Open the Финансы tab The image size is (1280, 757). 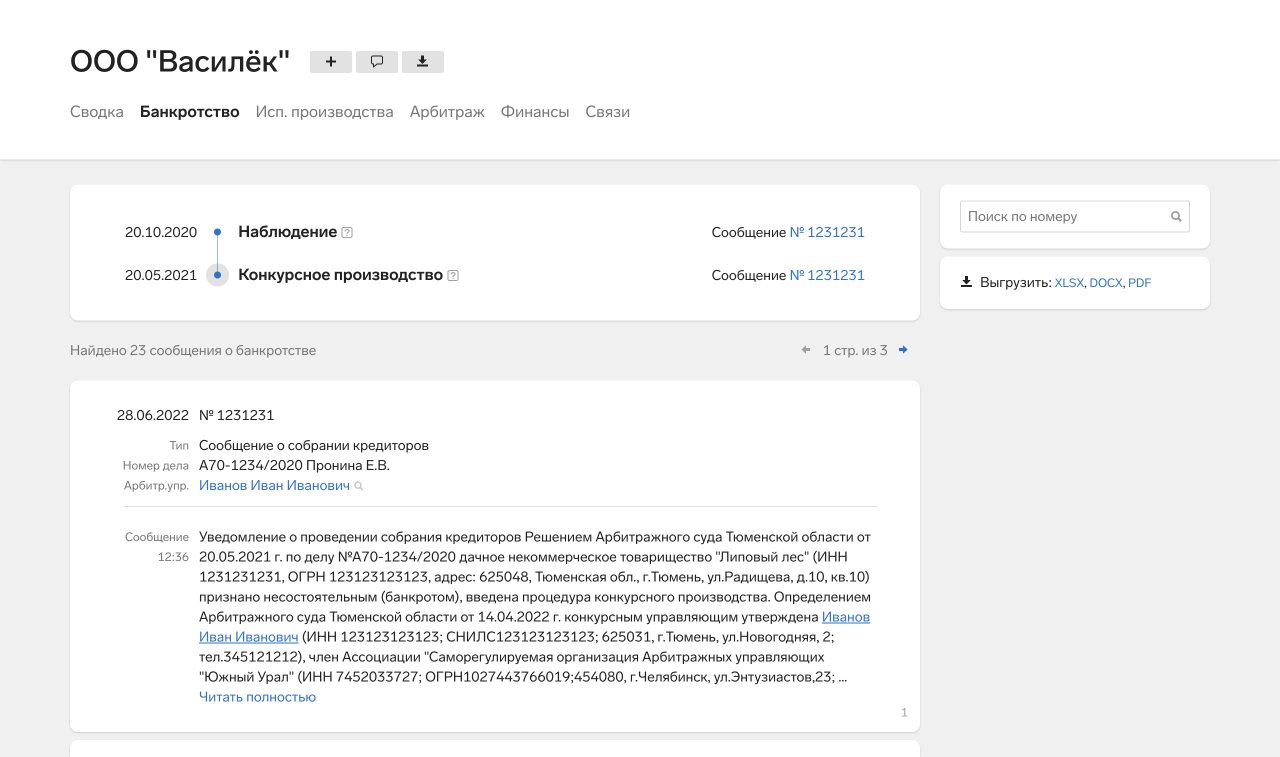click(x=535, y=112)
